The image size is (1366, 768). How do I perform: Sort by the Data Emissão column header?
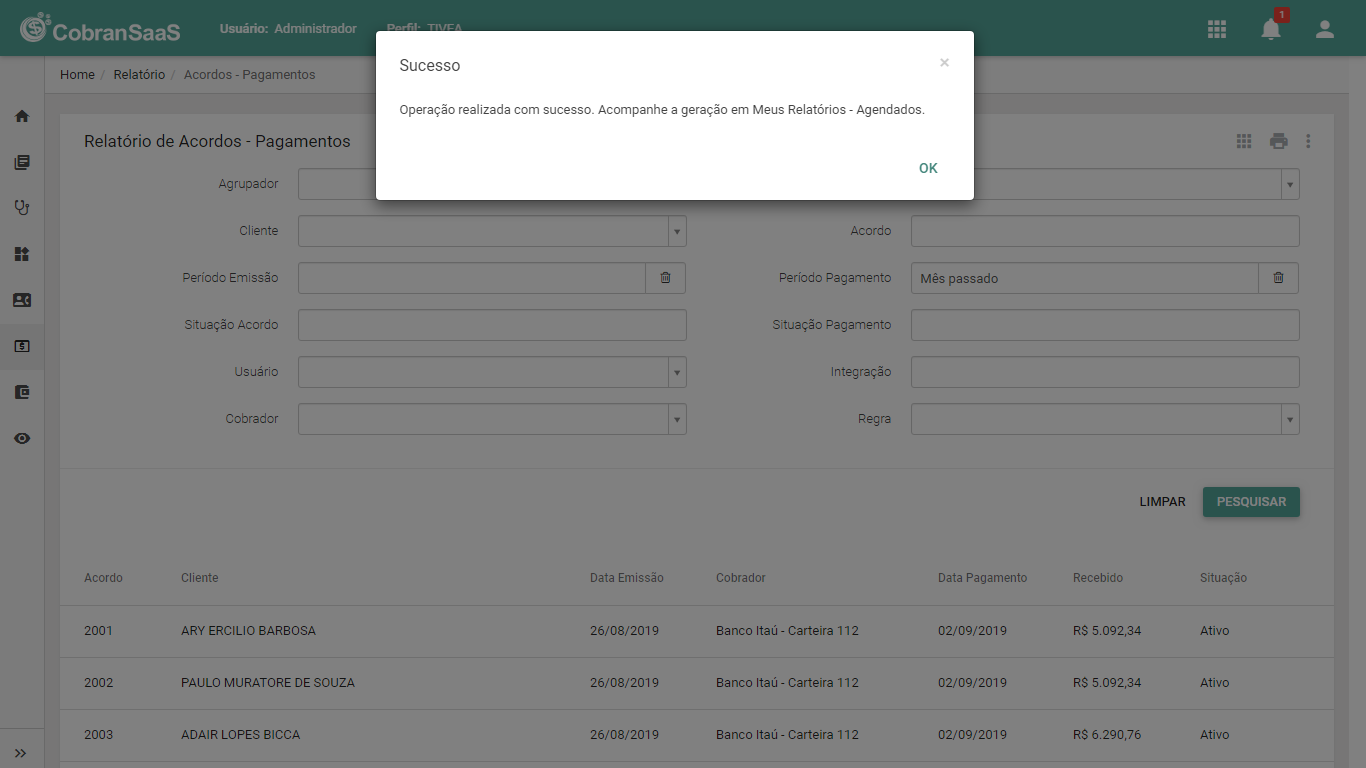pos(627,578)
